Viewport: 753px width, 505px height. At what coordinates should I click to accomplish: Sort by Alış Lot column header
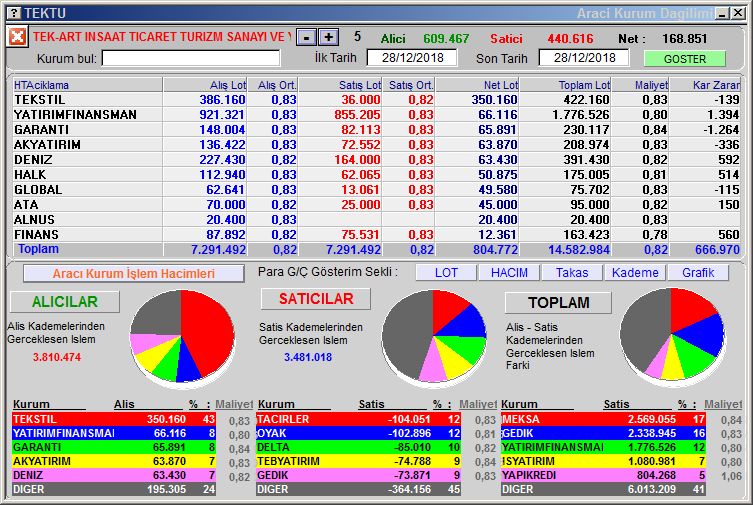(205, 85)
